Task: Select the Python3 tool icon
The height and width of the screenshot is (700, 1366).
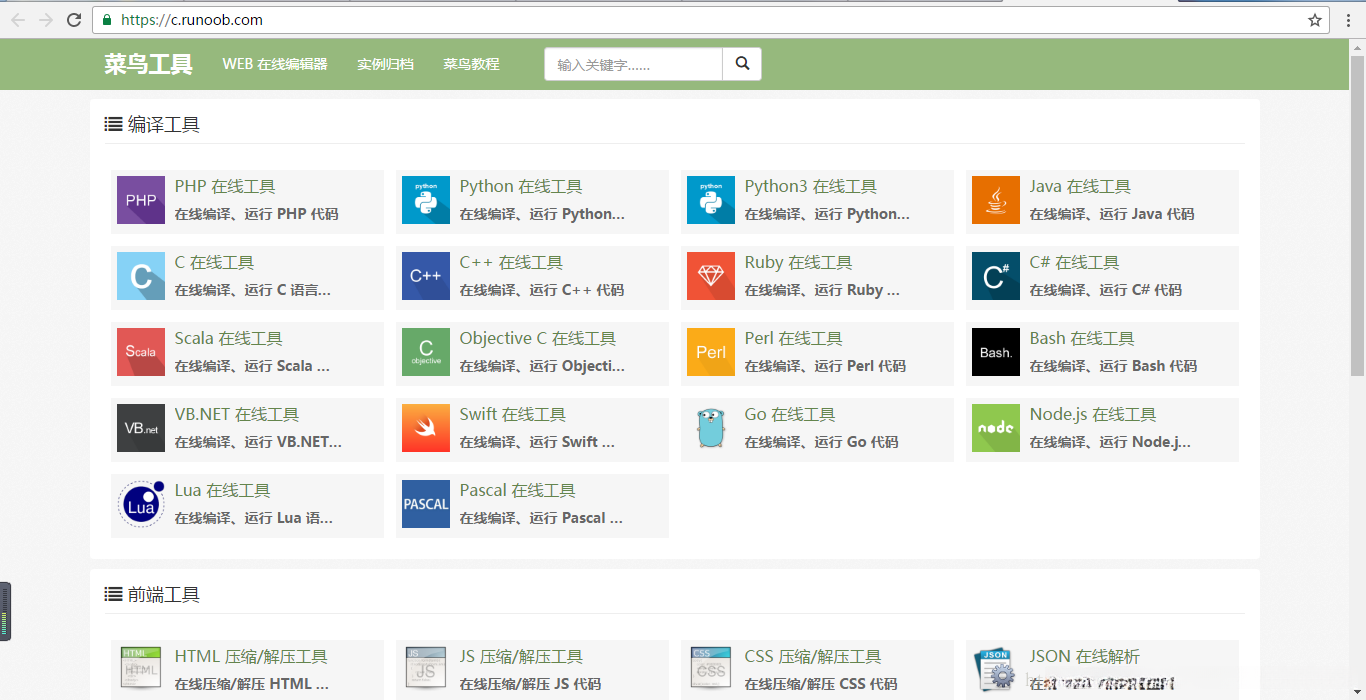Action: click(711, 200)
